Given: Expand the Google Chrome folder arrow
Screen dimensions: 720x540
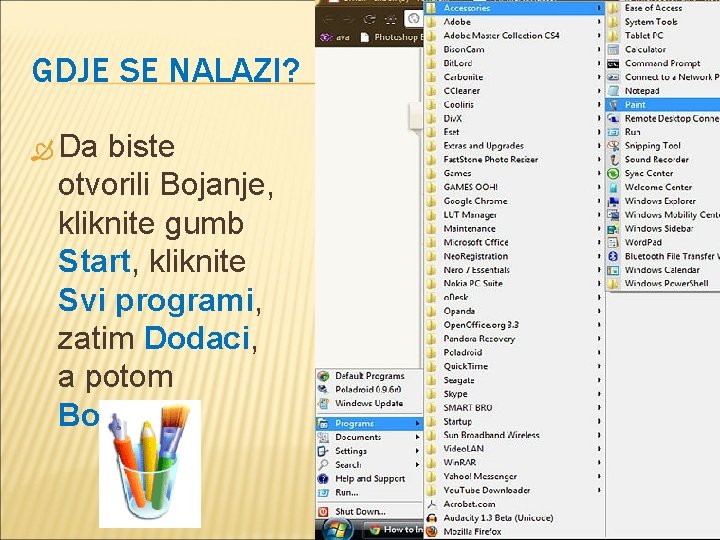Looking at the screenshot, I should click(599, 201).
